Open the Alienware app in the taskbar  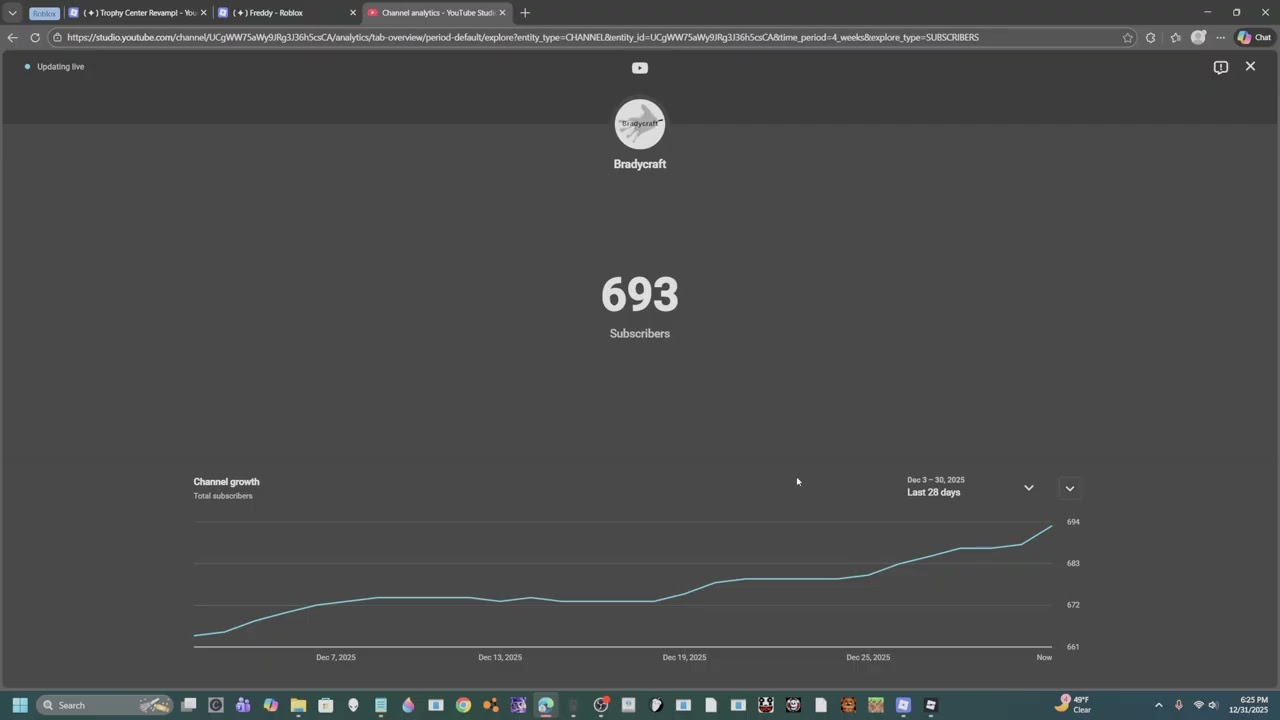coord(353,705)
